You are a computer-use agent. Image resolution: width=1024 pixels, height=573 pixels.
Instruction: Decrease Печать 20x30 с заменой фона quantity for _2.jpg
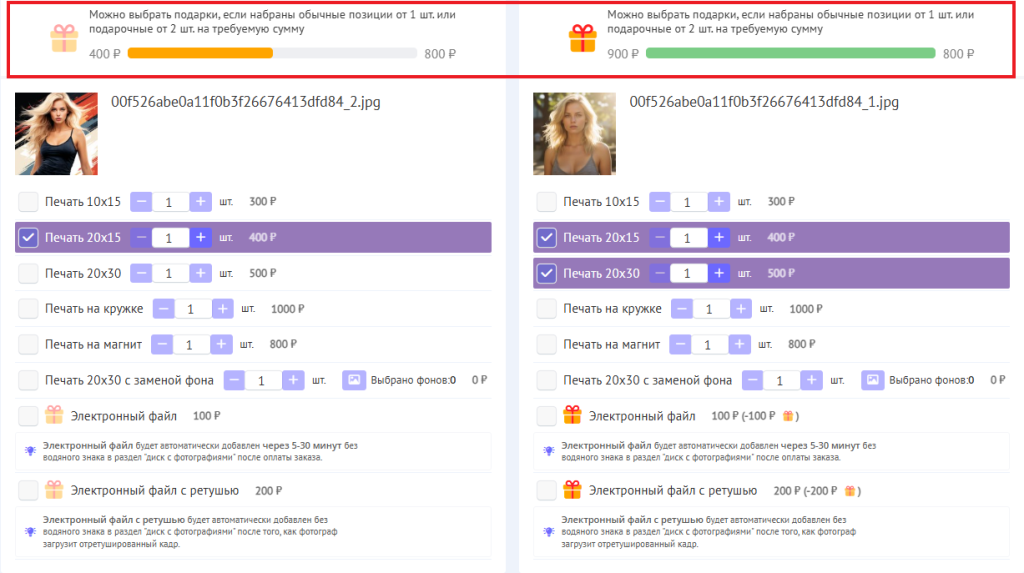point(234,380)
